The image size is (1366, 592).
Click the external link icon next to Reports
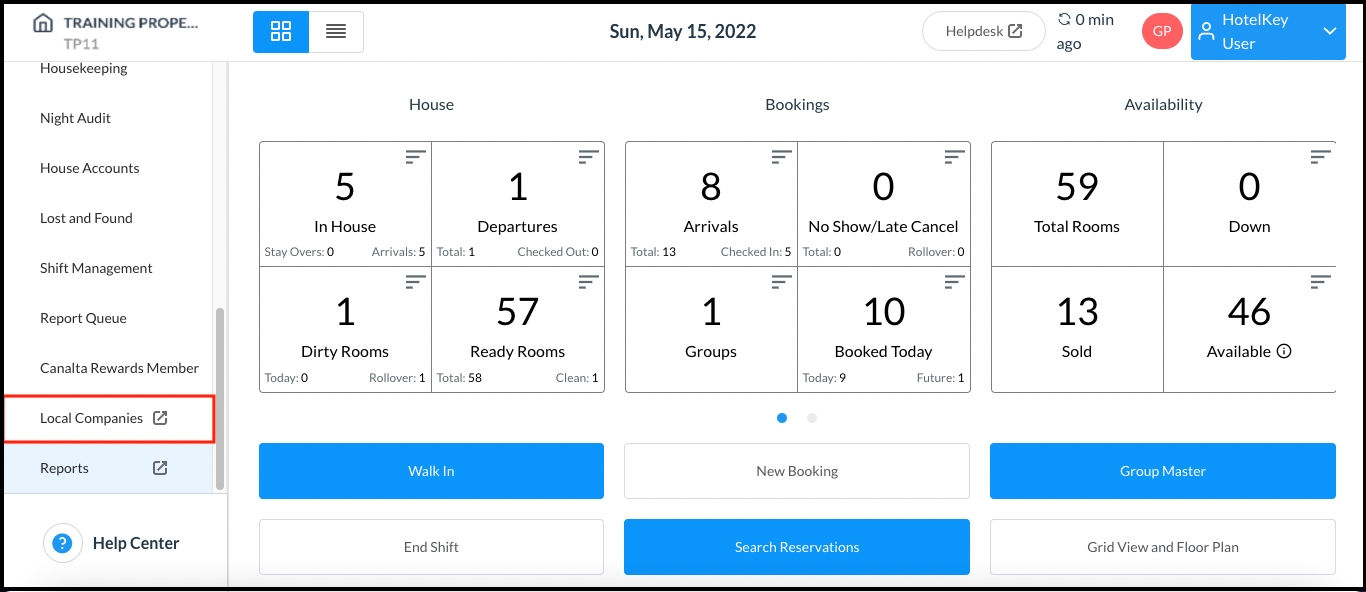160,467
